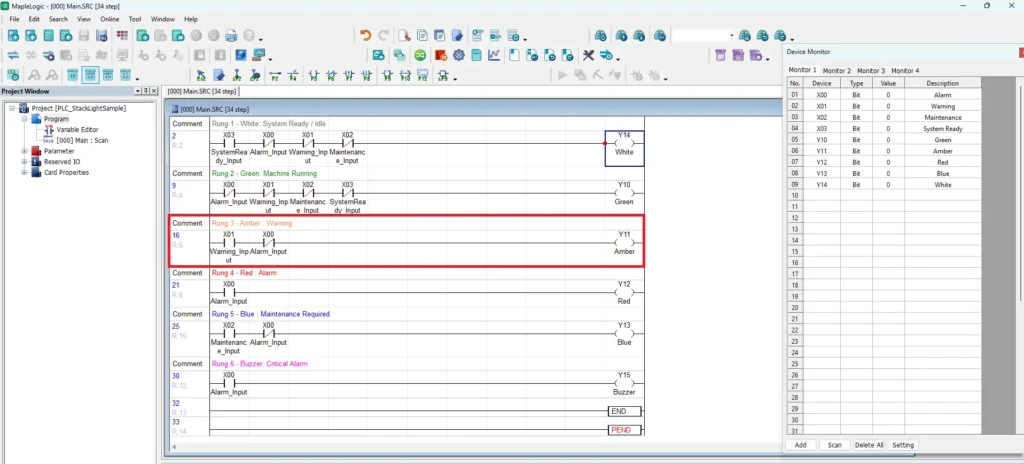Collapse the Project PLC_StackLightSample node
1024x464 pixels.
[x=12, y=108]
